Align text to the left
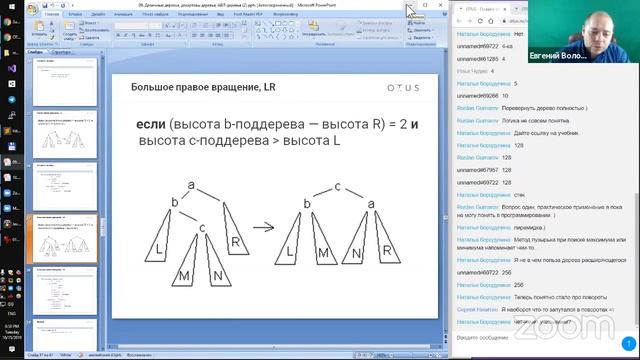This screenshot has width=640, height=360. (x=194, y=36)
